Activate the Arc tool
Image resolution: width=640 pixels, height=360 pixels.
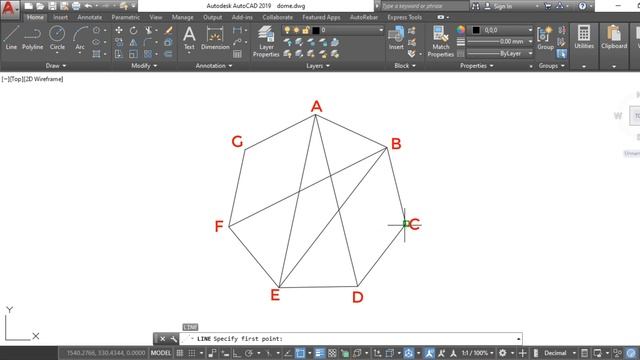click(x=80, y=38)
